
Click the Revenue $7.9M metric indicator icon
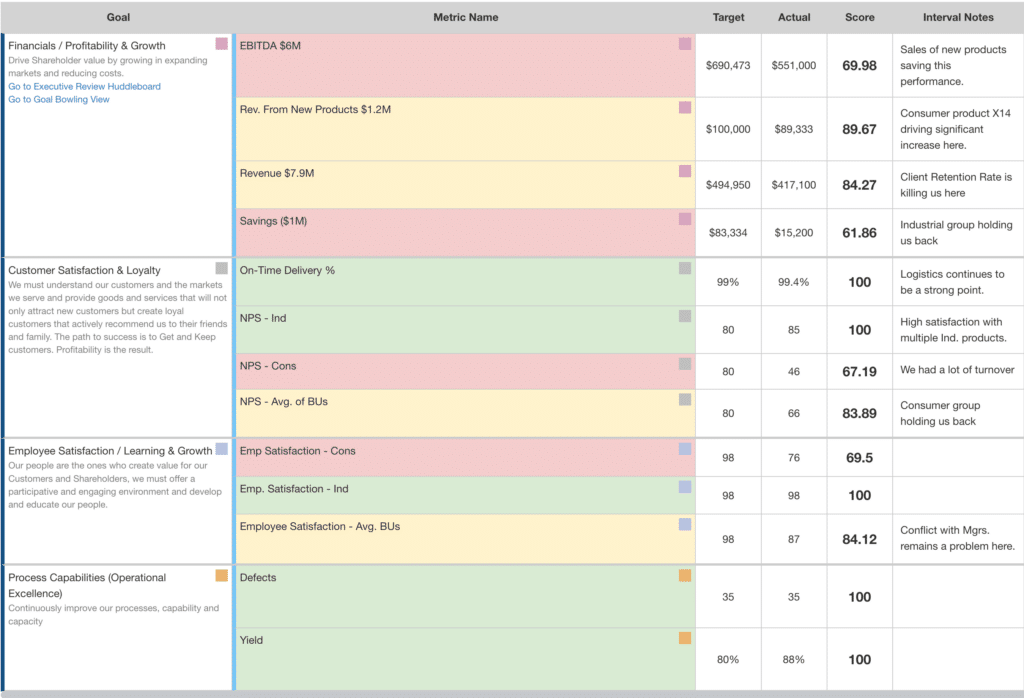685,171
